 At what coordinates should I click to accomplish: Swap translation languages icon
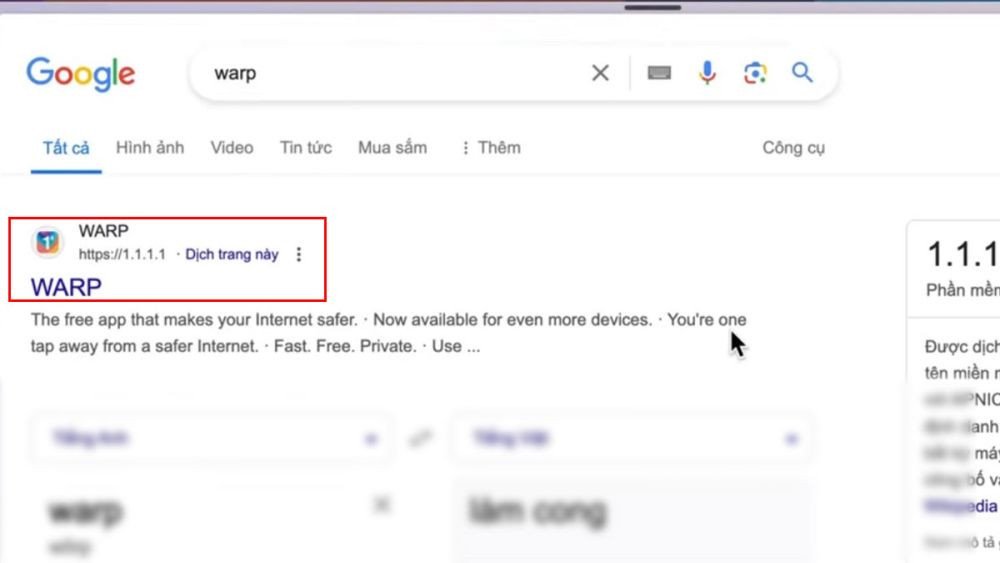421,438
